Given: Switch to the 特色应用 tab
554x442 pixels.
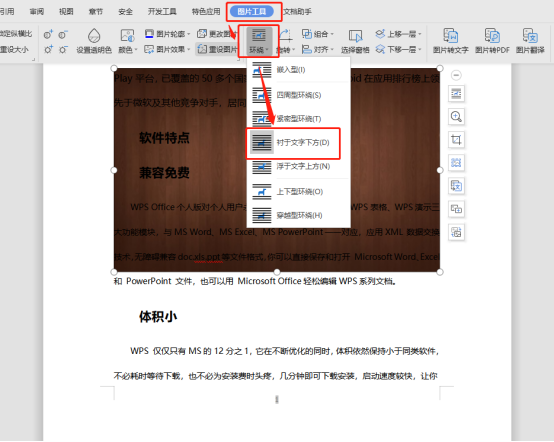Looking at the screenshot, I should click(206, 12).
